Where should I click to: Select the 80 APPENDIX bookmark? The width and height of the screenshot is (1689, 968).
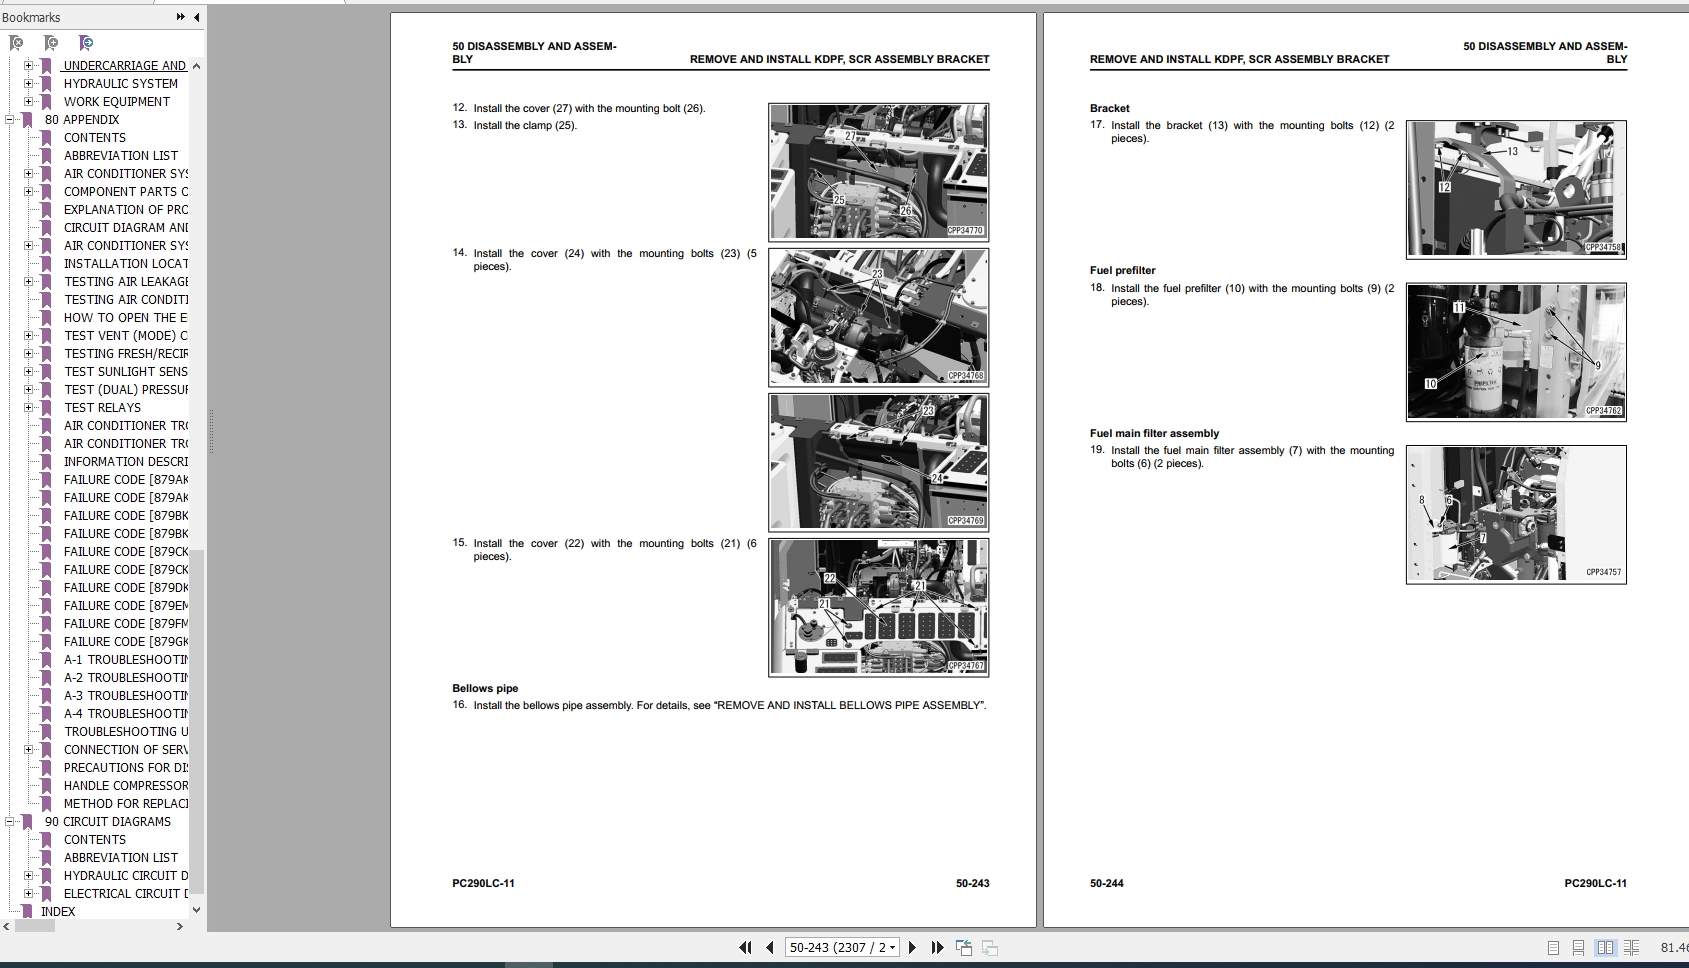click(82, 120)
